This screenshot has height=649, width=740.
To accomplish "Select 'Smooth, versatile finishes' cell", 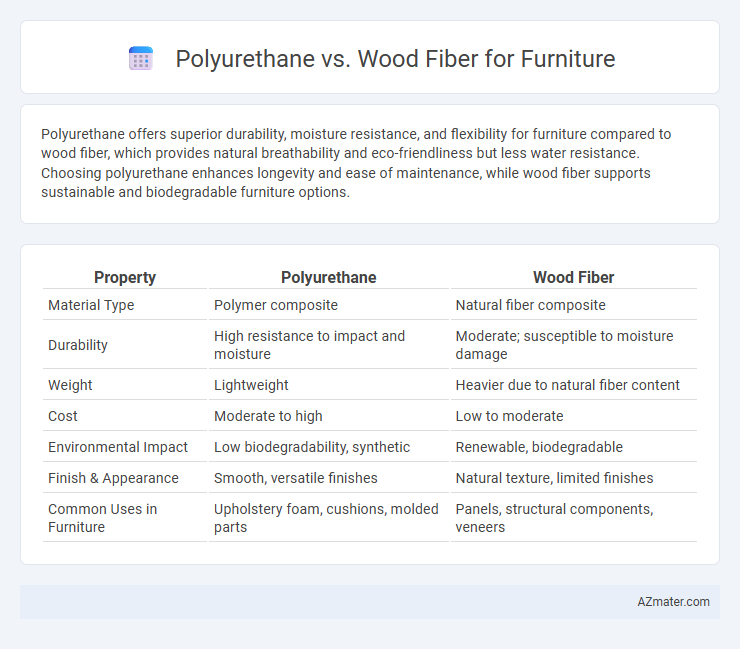I will coord(295,478).
